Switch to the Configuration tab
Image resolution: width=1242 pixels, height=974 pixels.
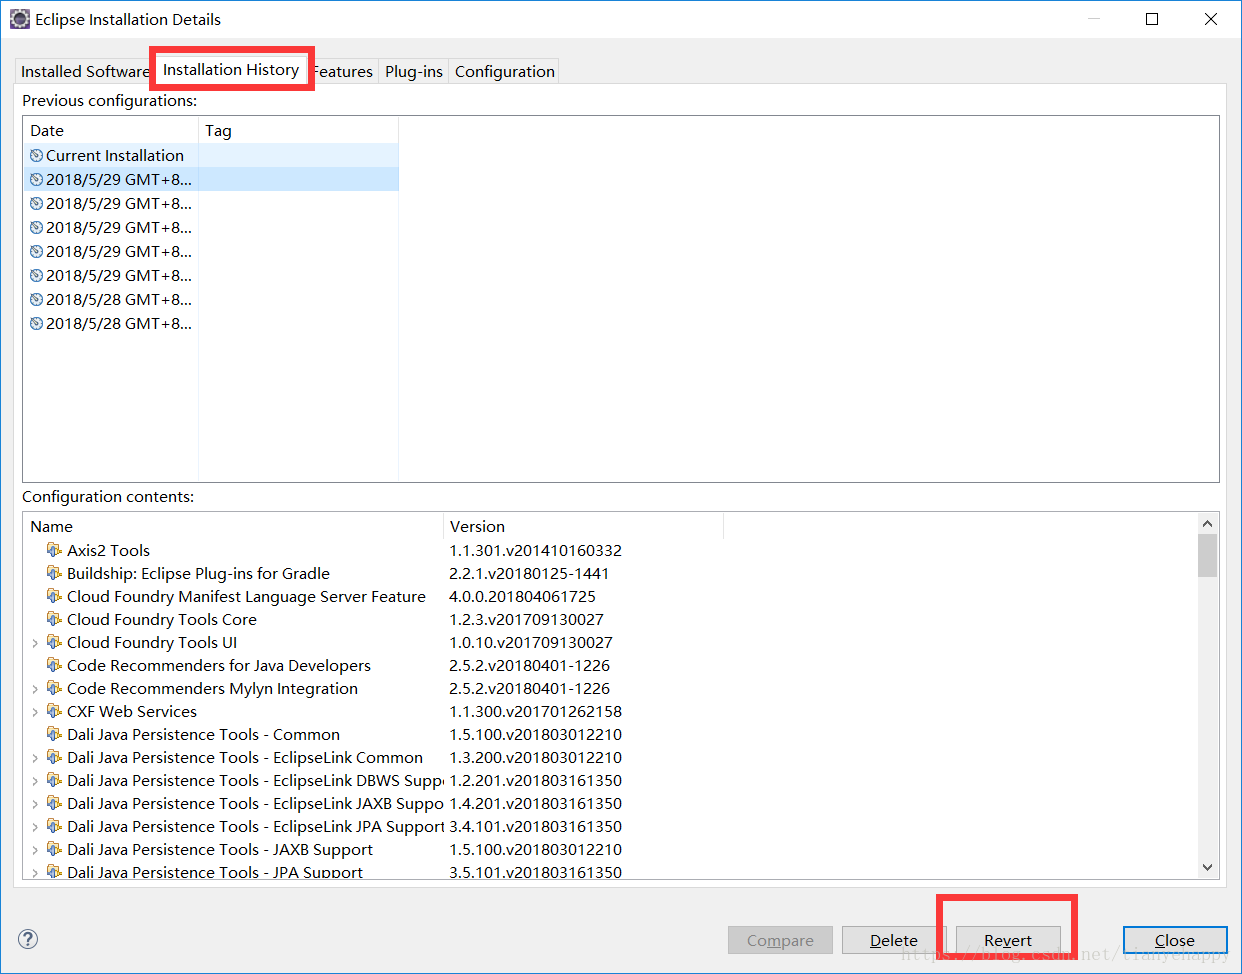point(505,71)
